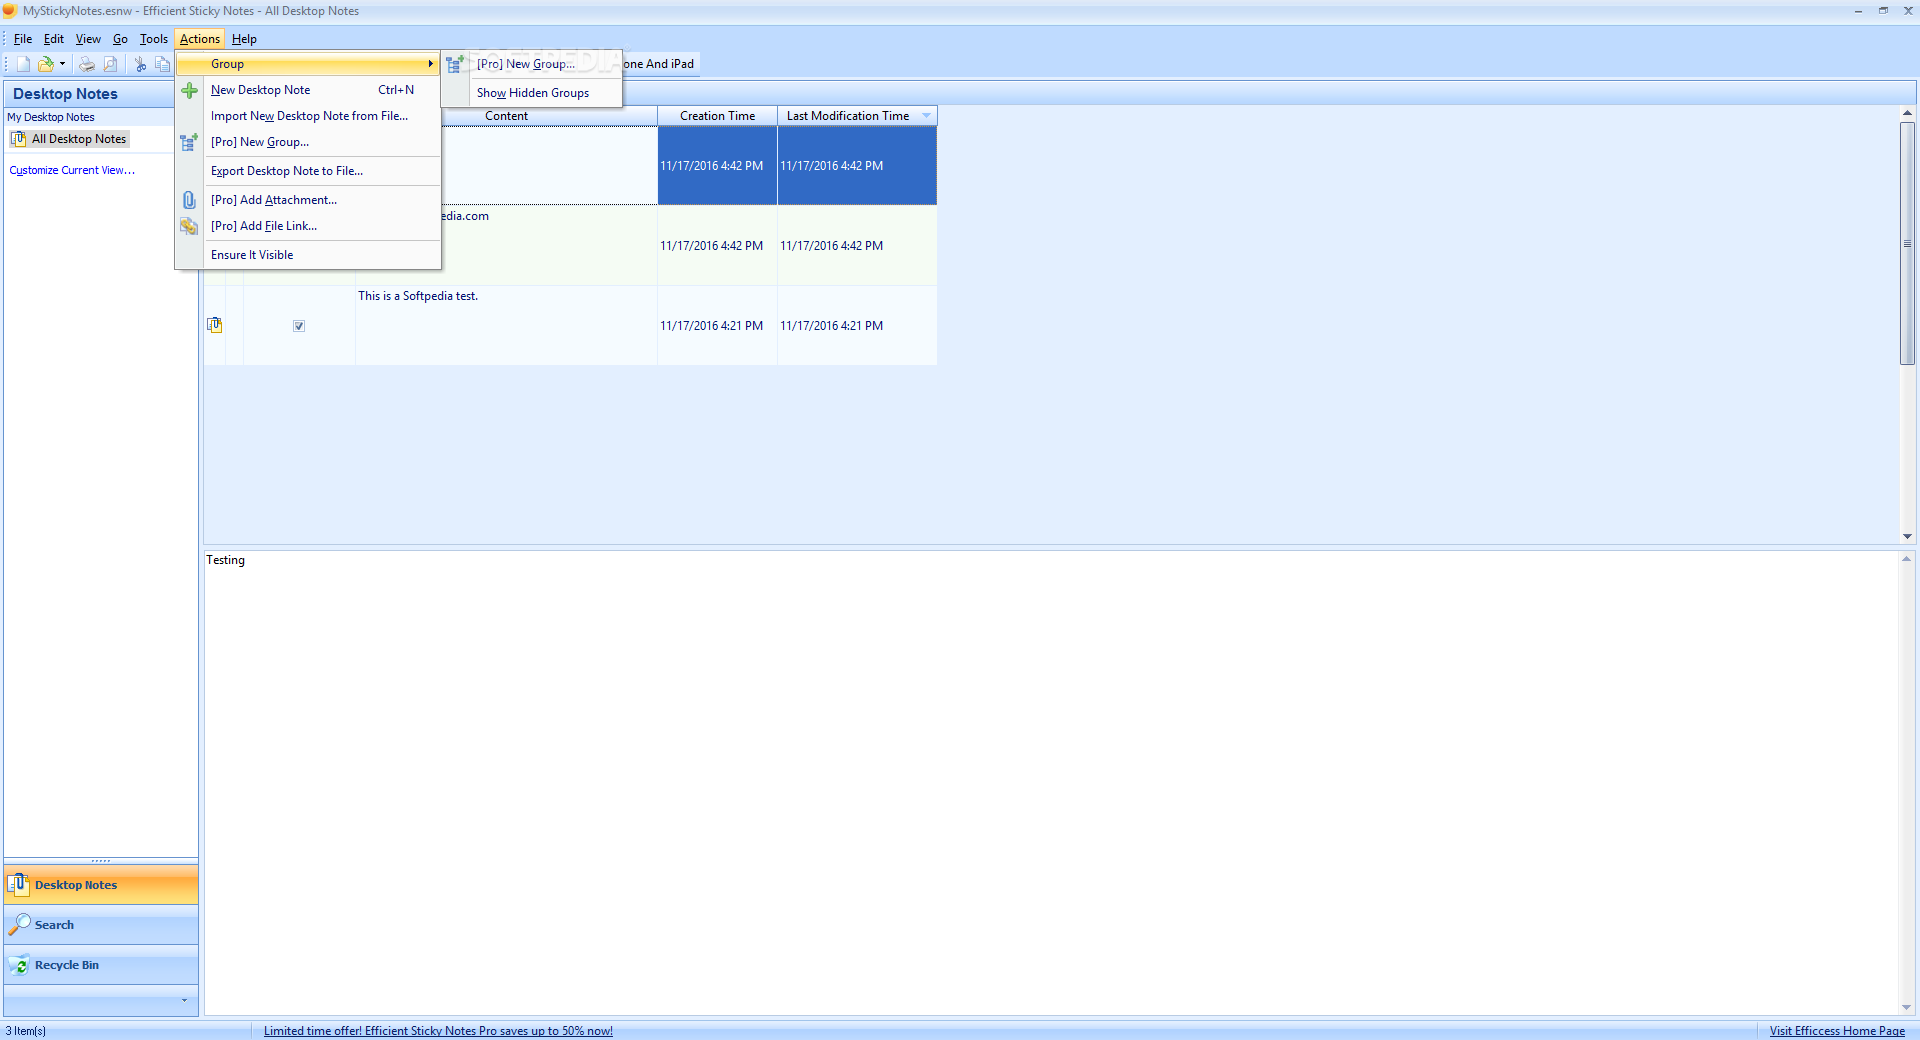The width and height of the screenshot is (1920, 1040).
Task: Click the Copy toolbar icon
Action: tap(162, 64)
